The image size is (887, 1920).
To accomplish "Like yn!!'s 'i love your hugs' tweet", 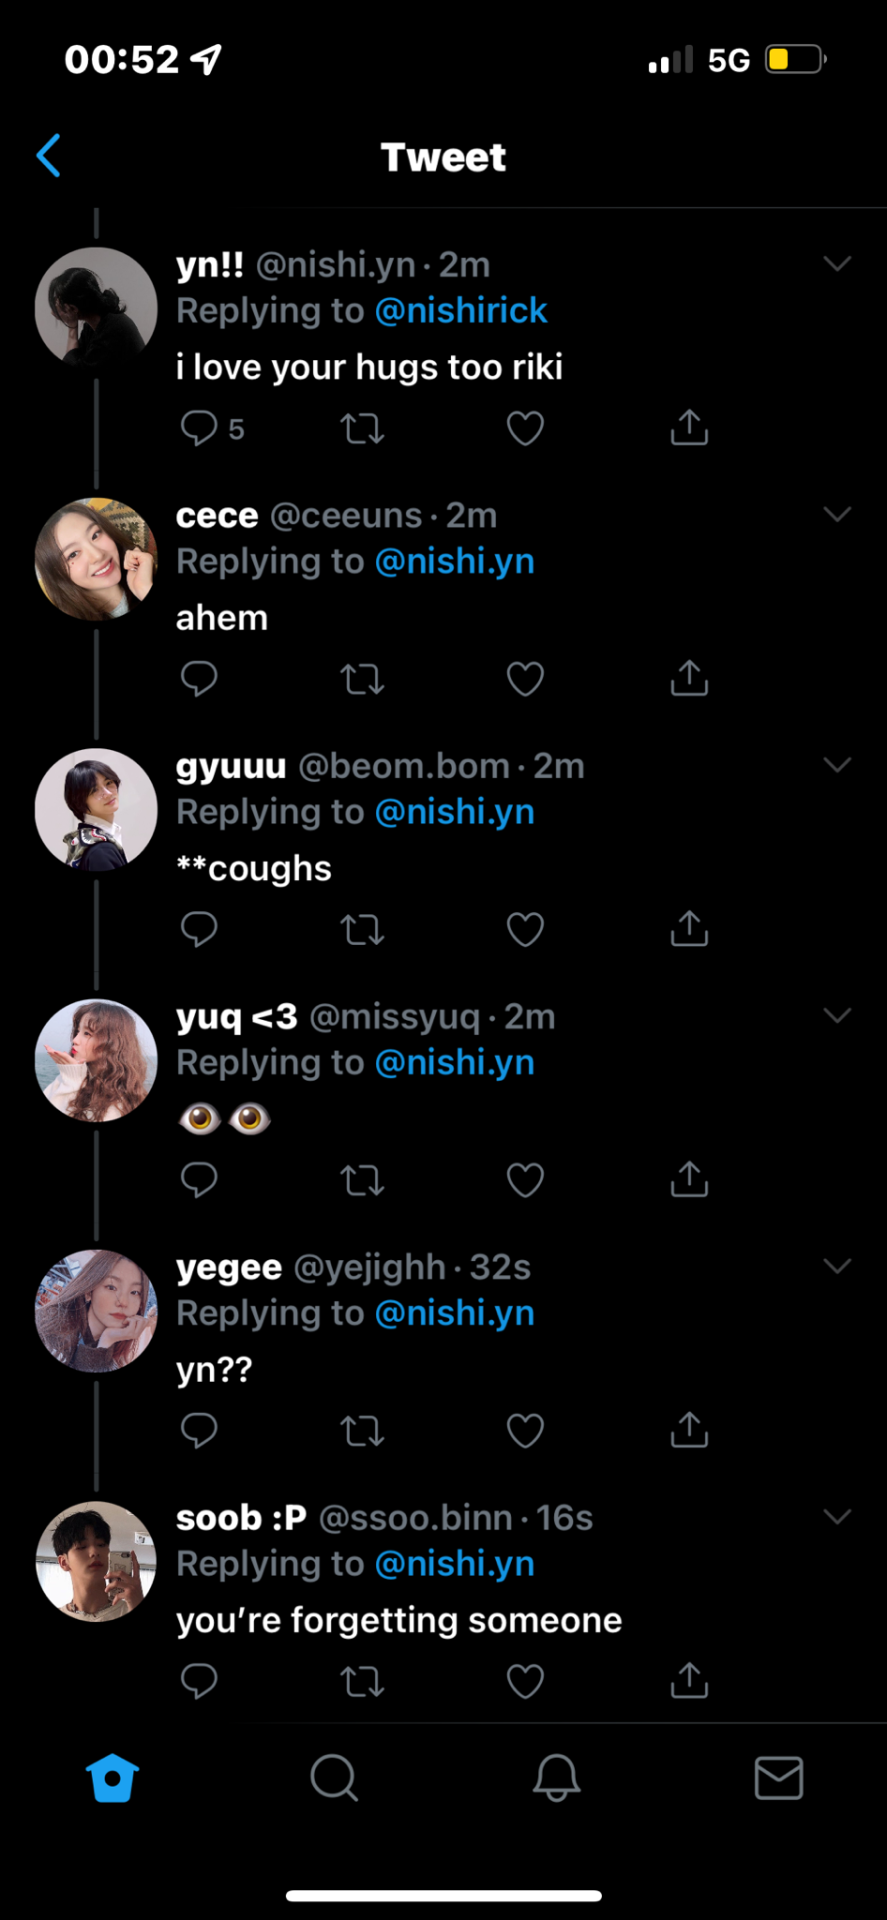I will (x=525, y=428).
